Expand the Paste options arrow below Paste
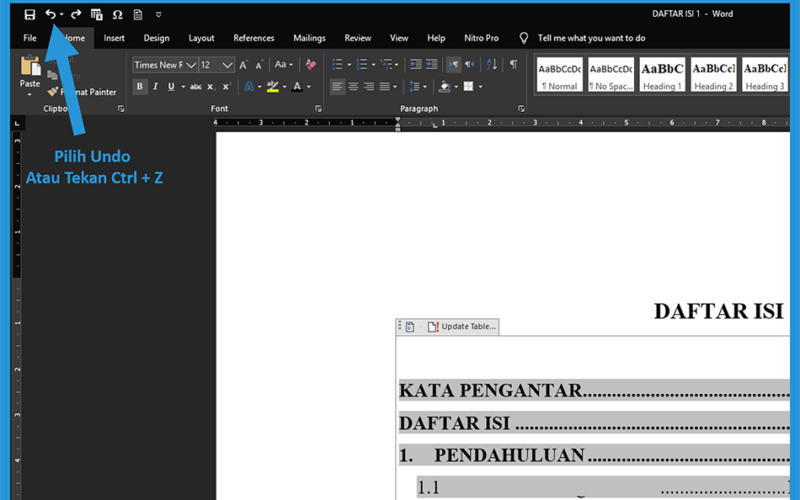 (30, 95)
